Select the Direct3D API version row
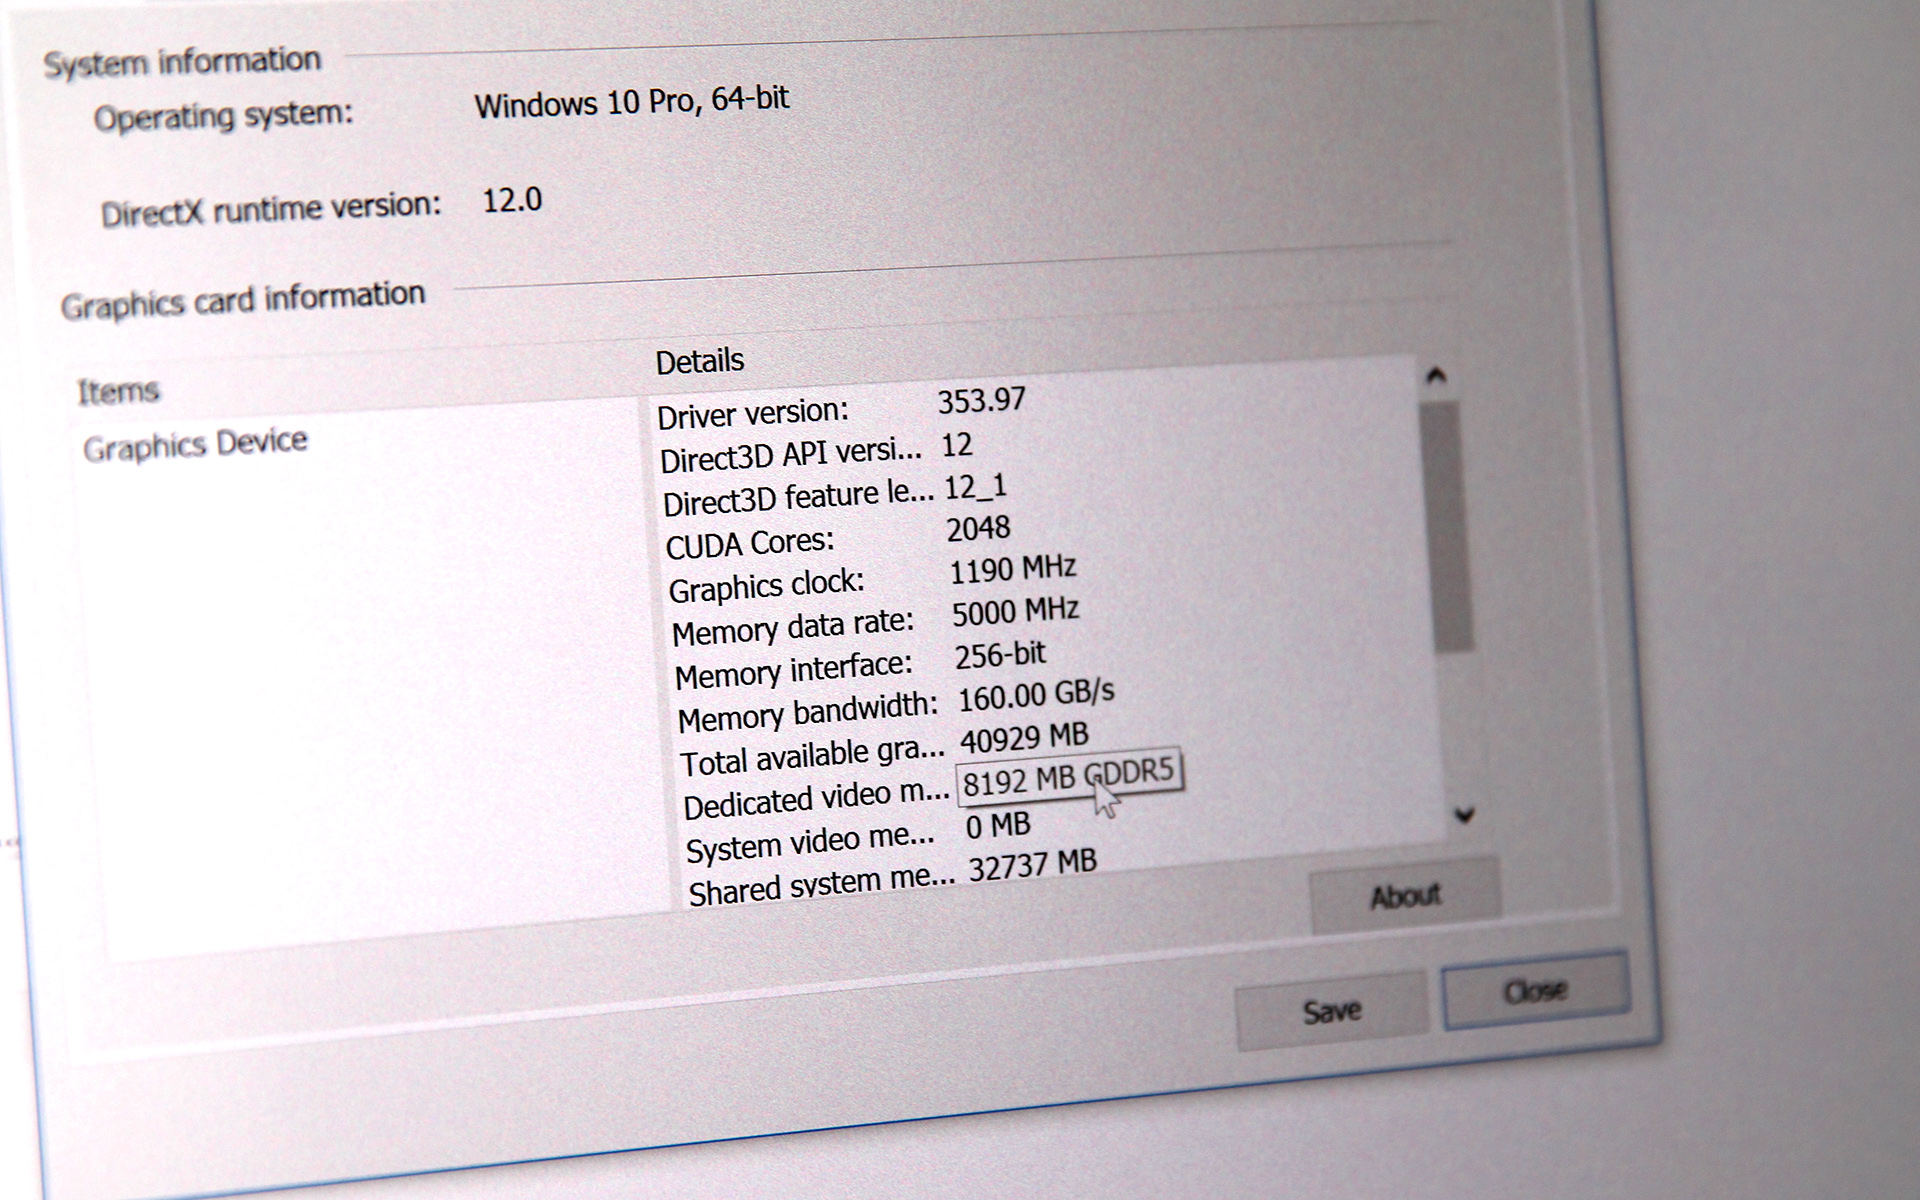Screen dimensions: 1920x1200 pyautogui.click(x=790, y=456)
